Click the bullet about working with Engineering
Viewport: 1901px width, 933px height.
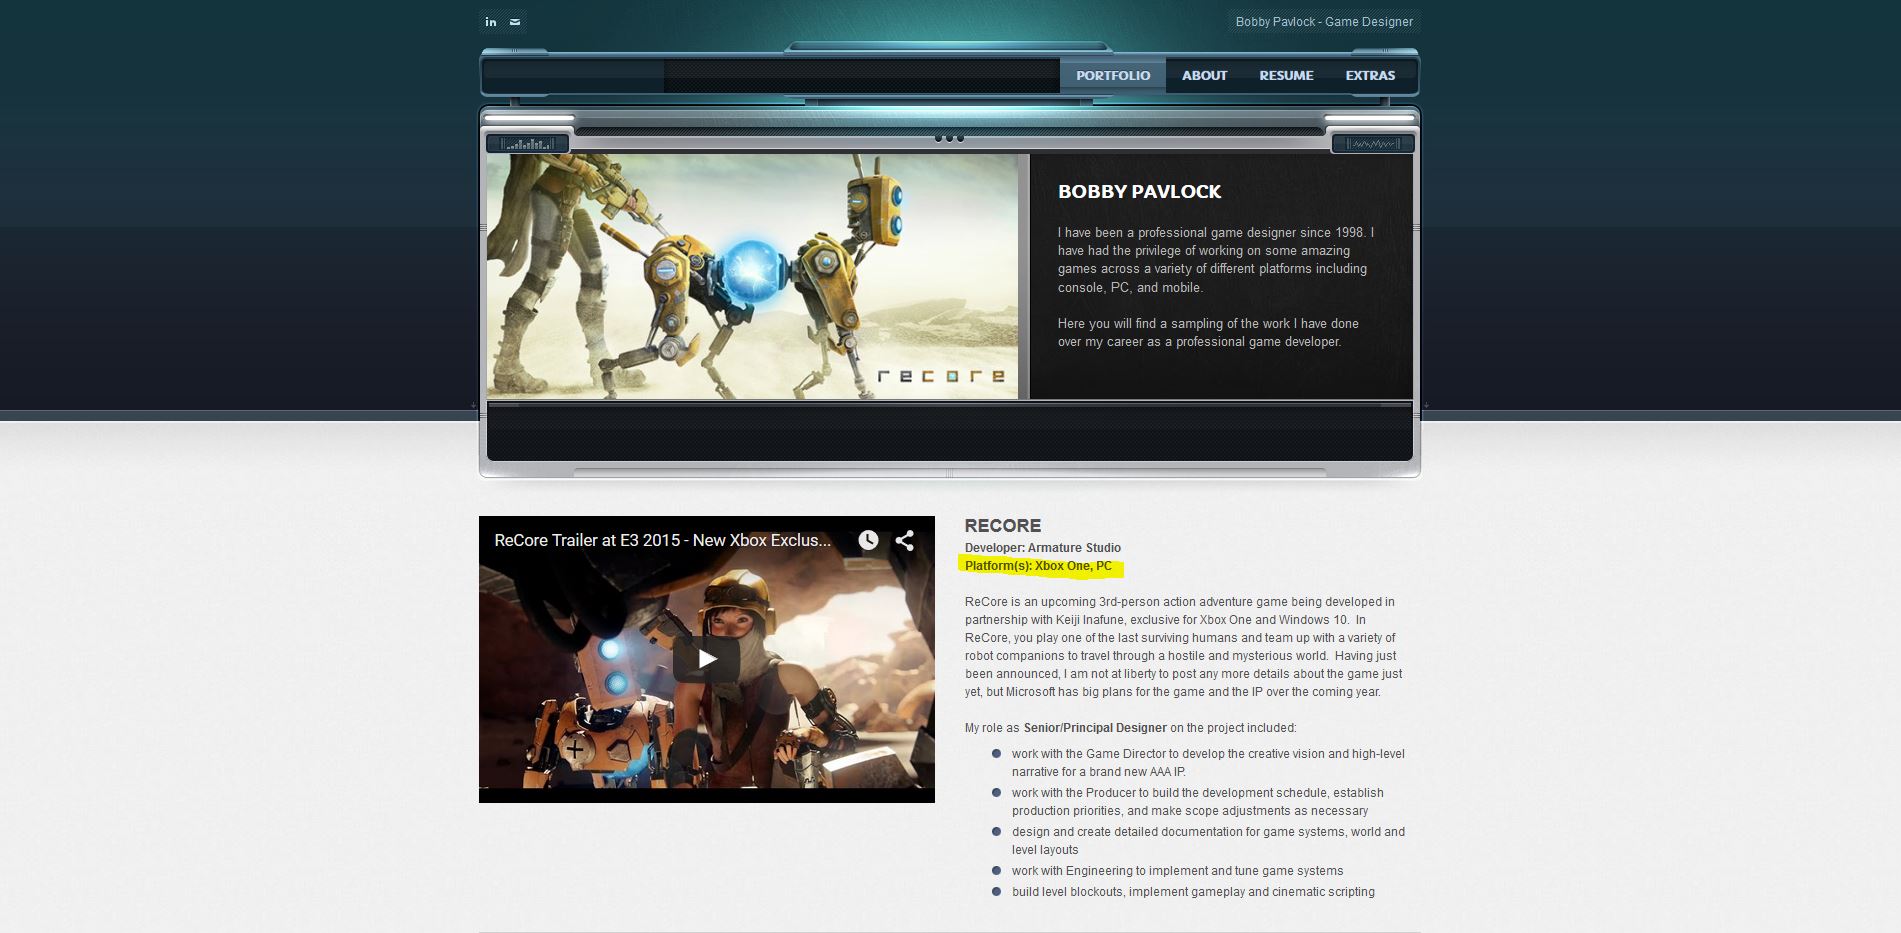(1177, 871)
